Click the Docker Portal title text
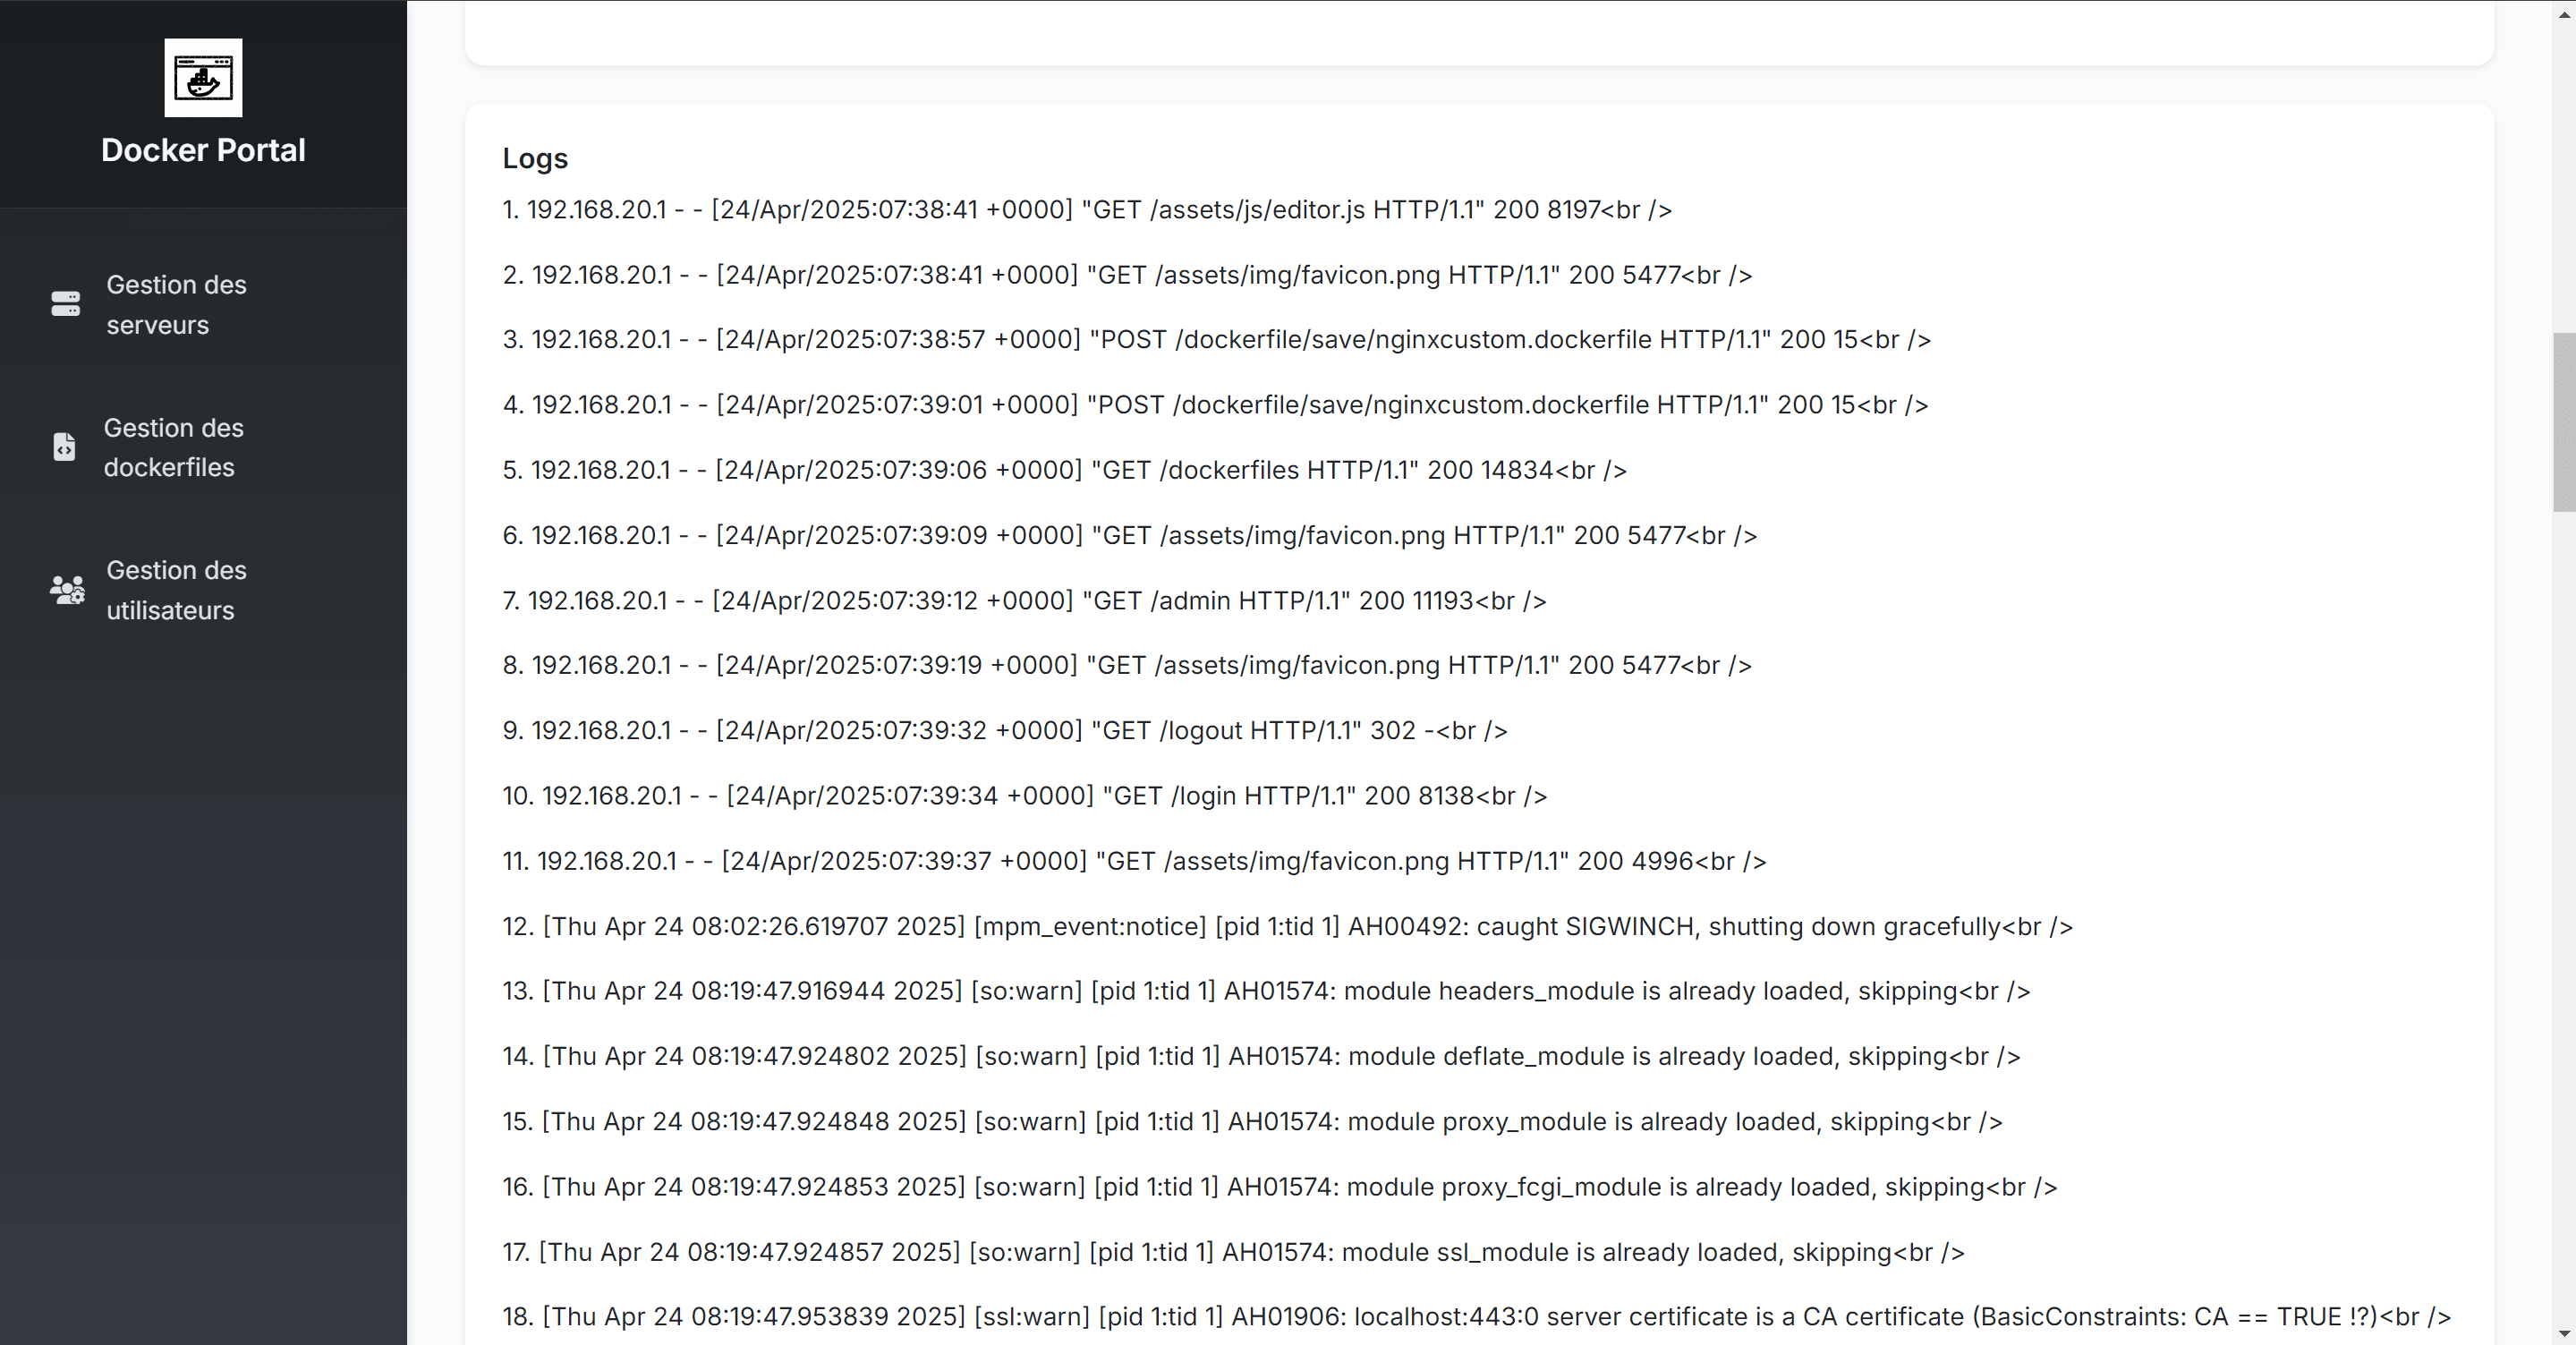 coord(203,149)
